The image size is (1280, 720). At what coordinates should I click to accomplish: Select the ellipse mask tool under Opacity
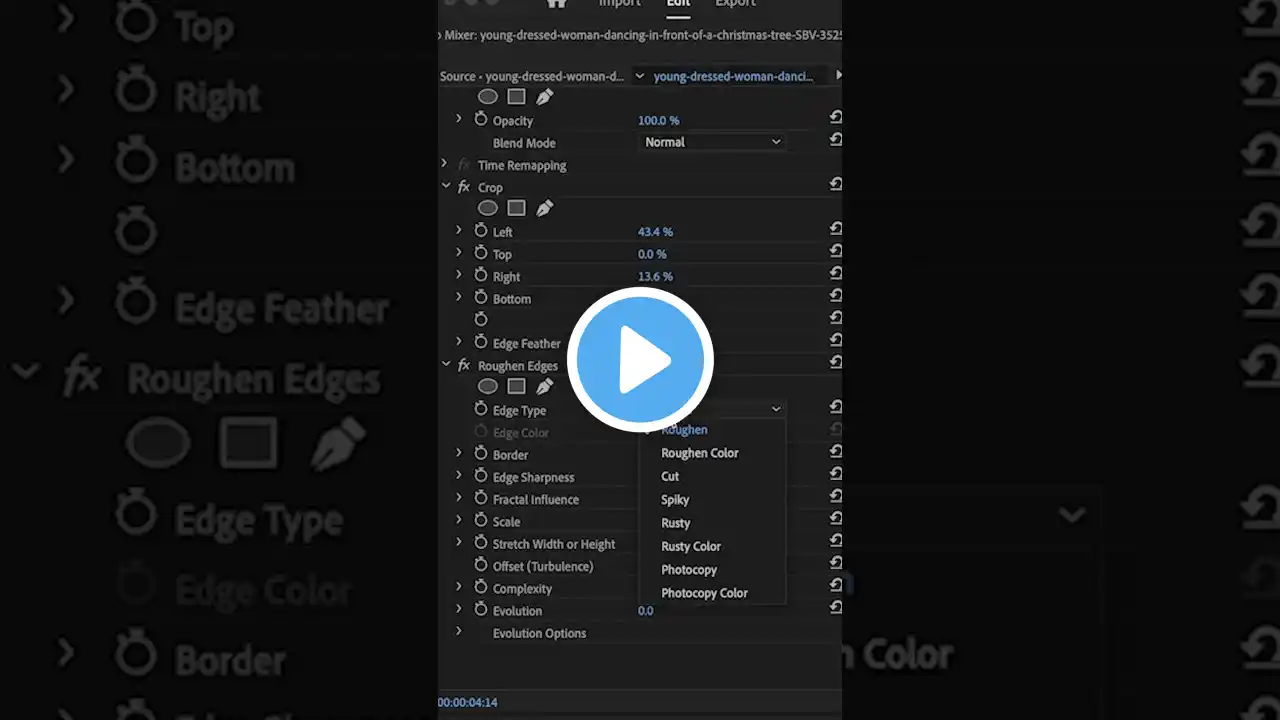coord(488,97)
